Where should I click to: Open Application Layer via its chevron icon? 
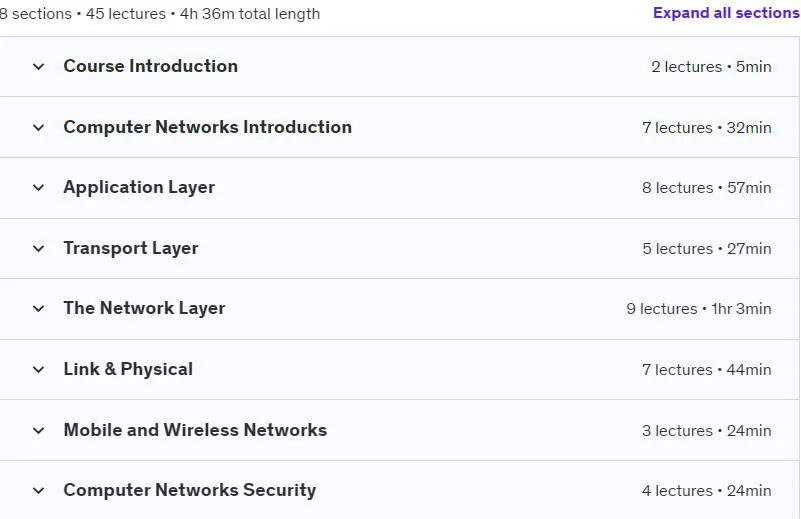tap(38, 187)
